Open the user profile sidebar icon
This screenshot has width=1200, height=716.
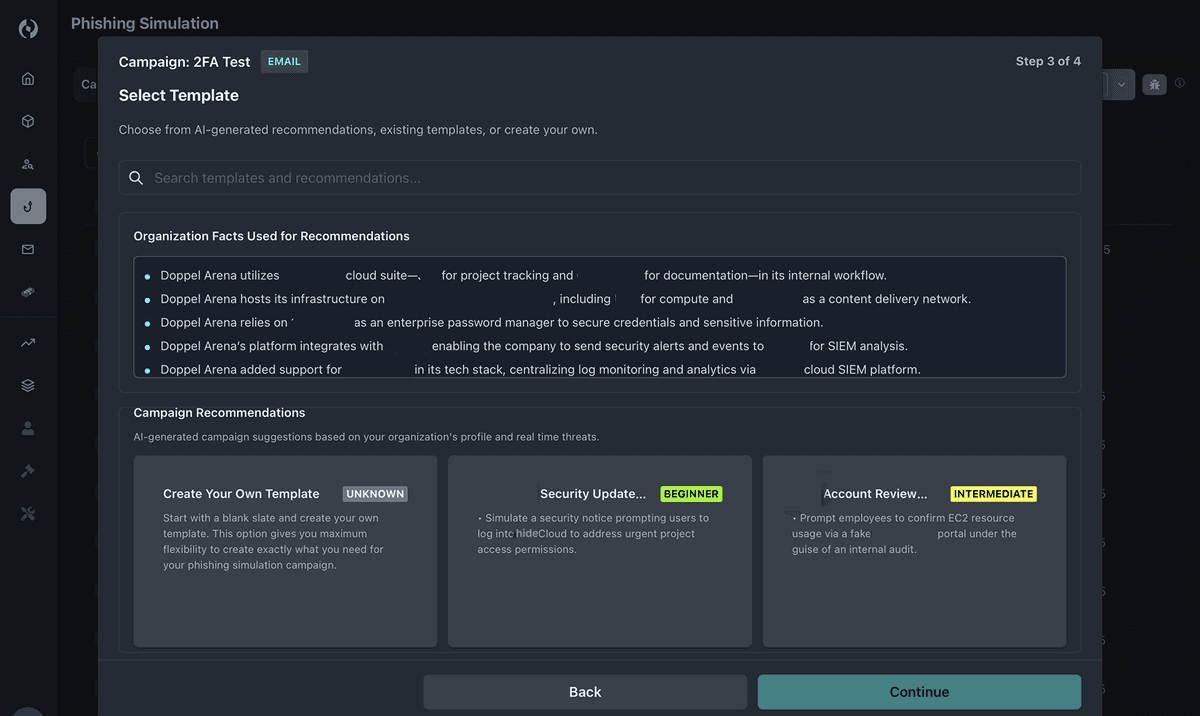coord(27,427)
